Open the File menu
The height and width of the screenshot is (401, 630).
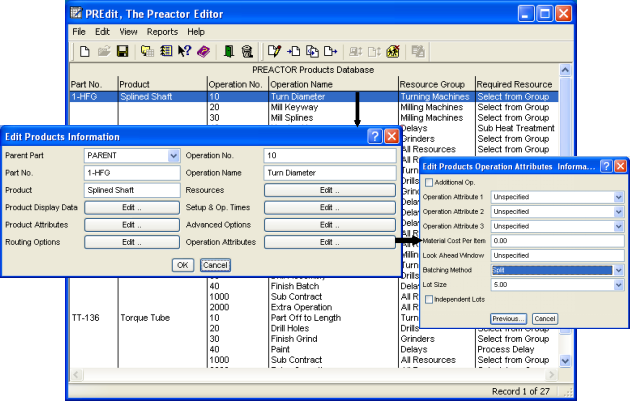click(79, 32)
